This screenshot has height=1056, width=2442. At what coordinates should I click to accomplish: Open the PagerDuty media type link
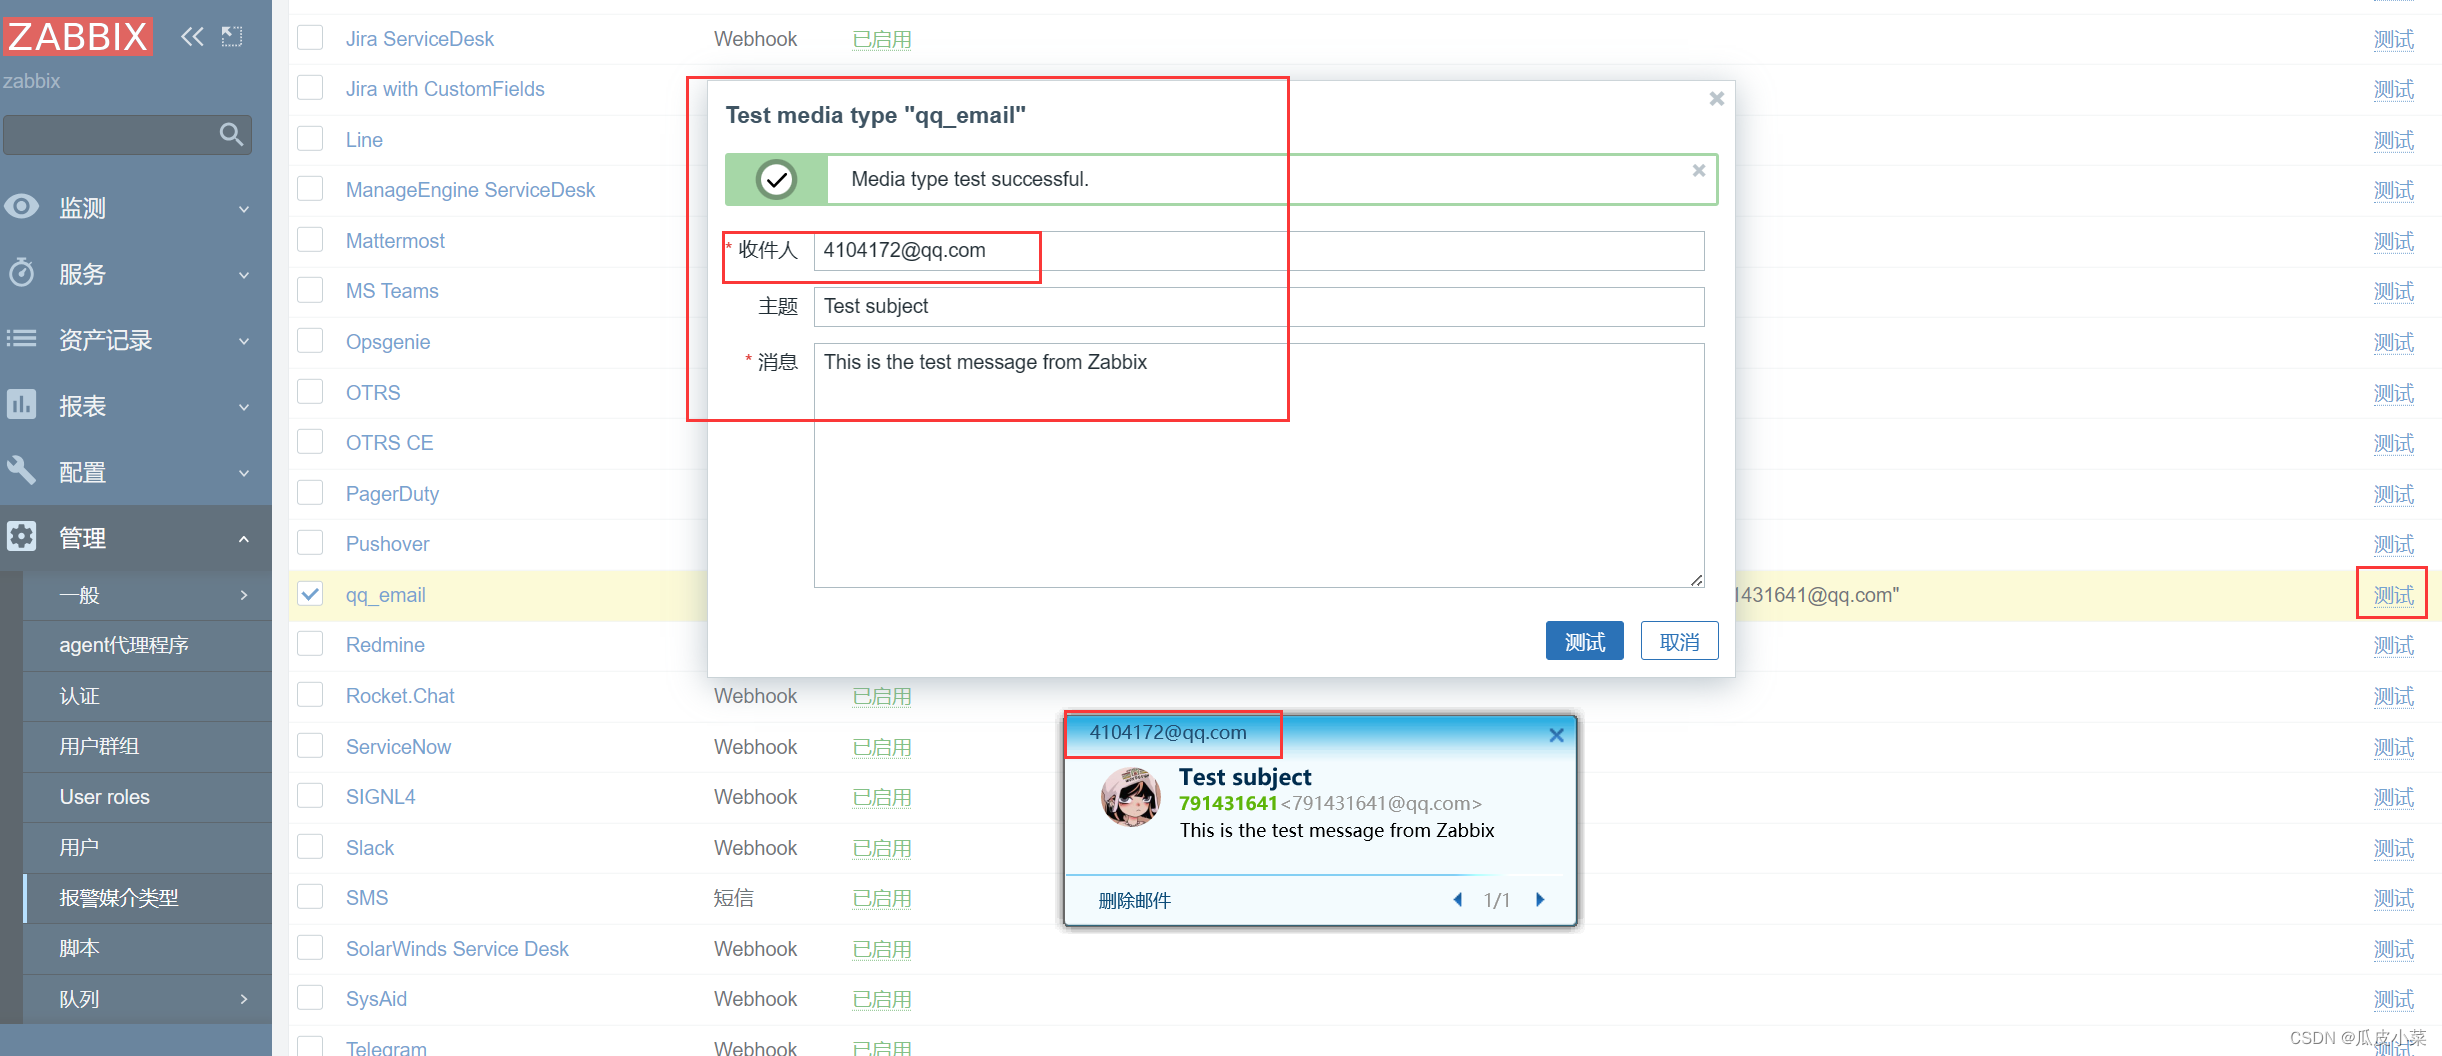(x=392, y=494)
